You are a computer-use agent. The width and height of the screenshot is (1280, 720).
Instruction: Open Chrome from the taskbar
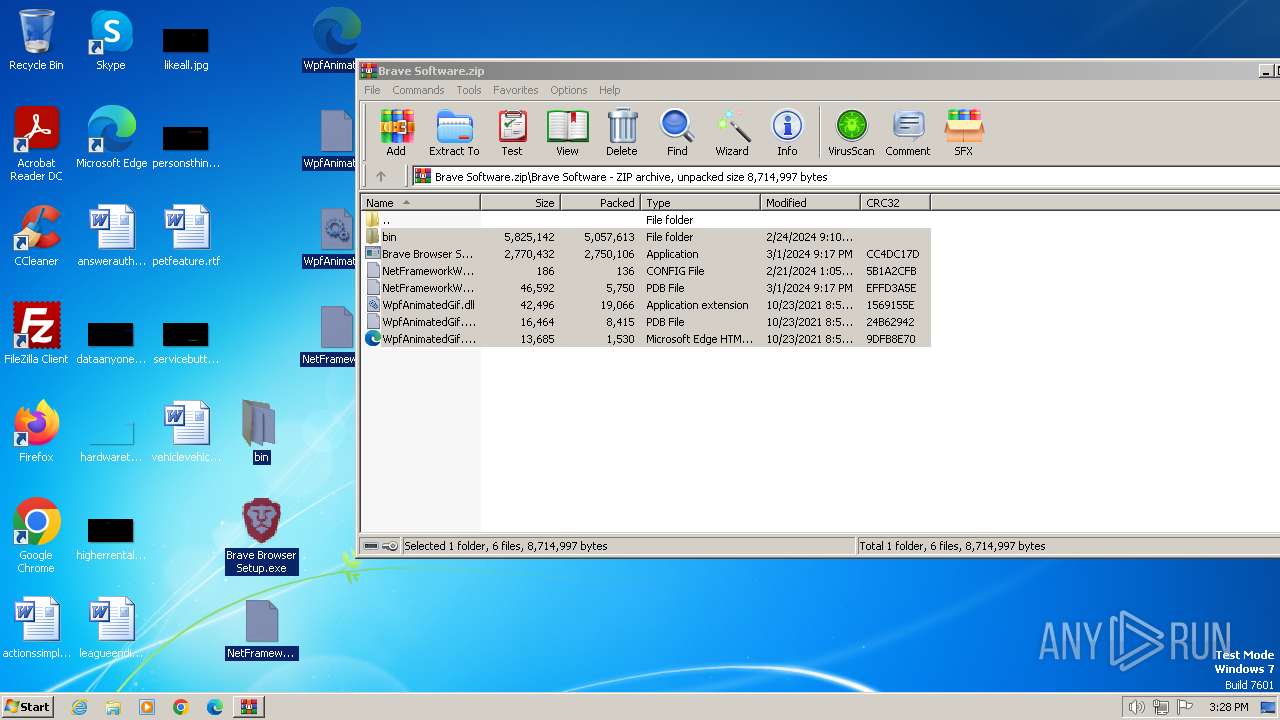pyautogui.click(x=181, y=707)
